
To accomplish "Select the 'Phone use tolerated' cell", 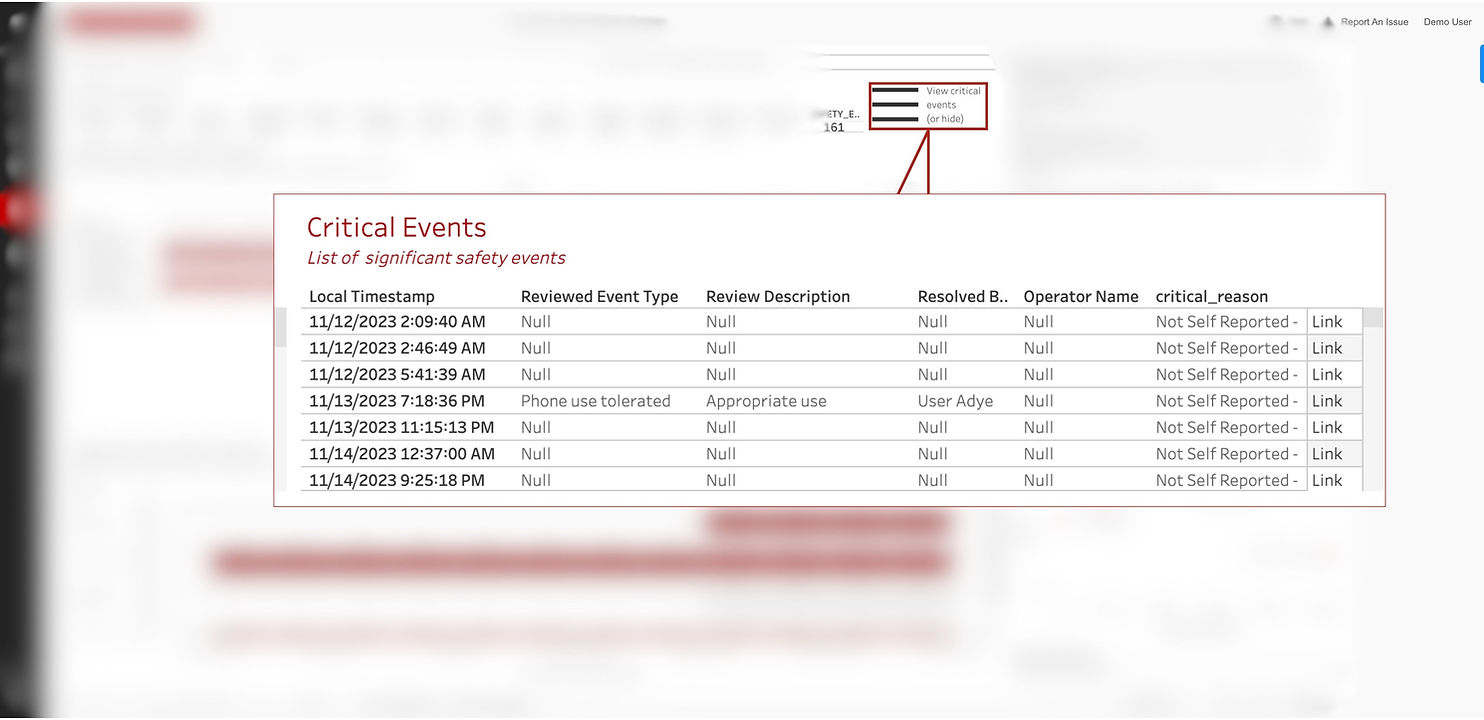I will coord(595,401).
